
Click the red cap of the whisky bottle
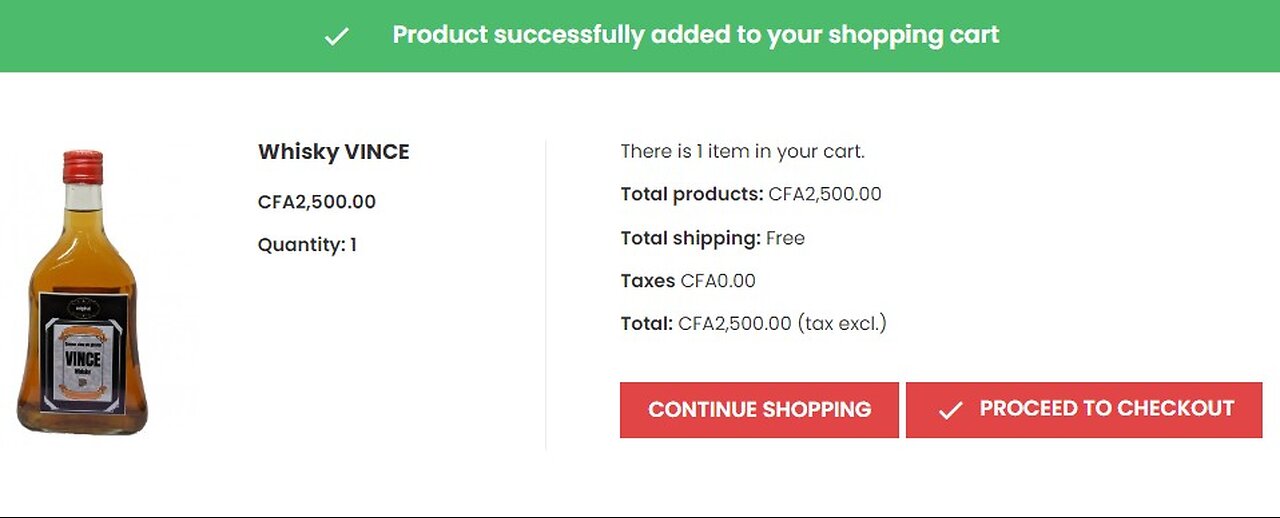83,167
